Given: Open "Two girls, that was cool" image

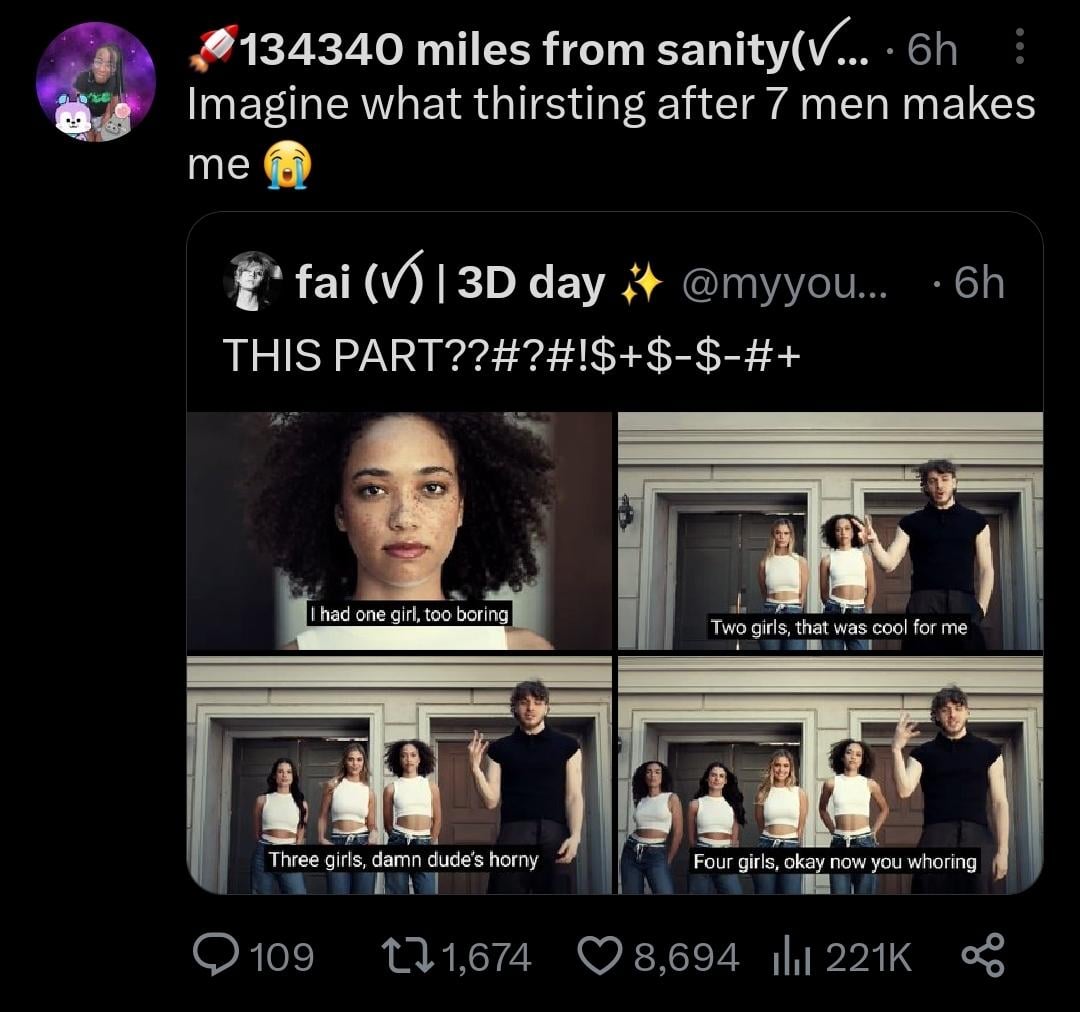Looking at the screenshot, I should pyautogui.click(x=830, y=531).
